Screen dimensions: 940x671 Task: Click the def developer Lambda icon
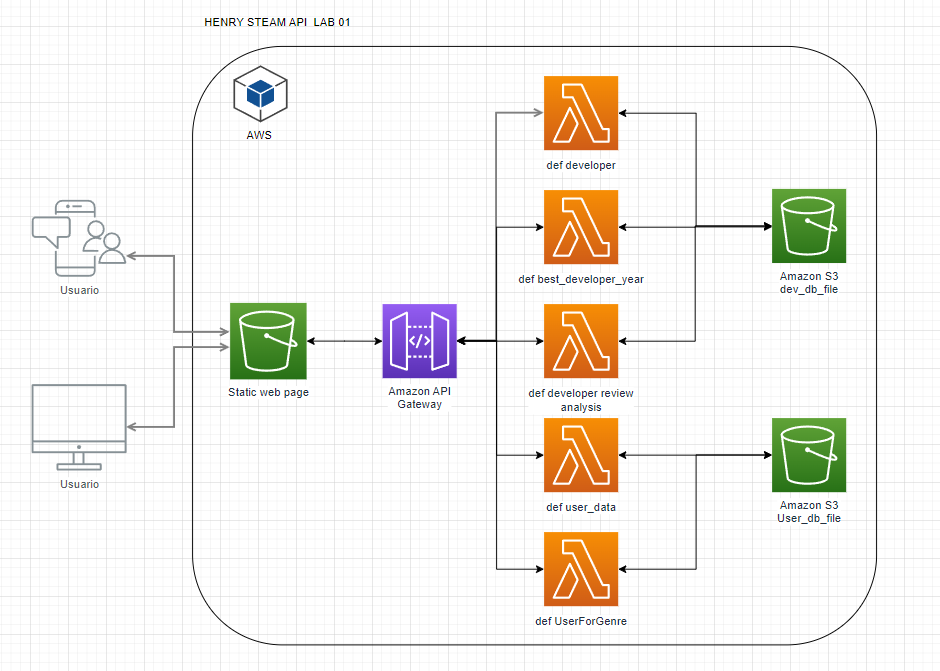coord(581,113)
